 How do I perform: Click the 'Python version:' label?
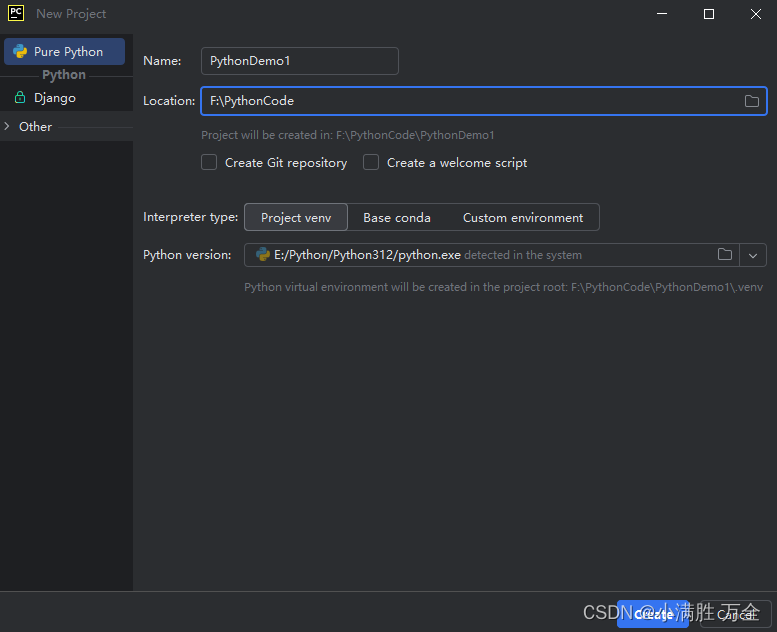(187, 255)
